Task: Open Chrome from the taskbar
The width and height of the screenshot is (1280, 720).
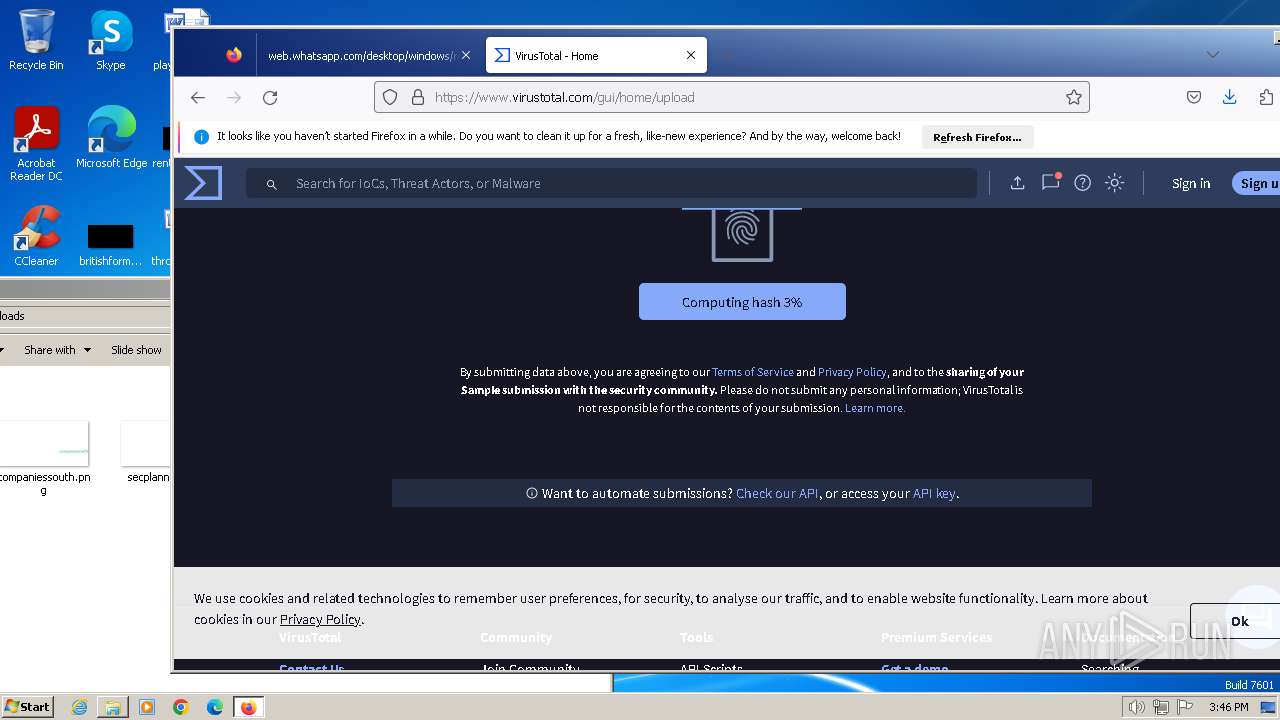Action: (x=181, y=707)
